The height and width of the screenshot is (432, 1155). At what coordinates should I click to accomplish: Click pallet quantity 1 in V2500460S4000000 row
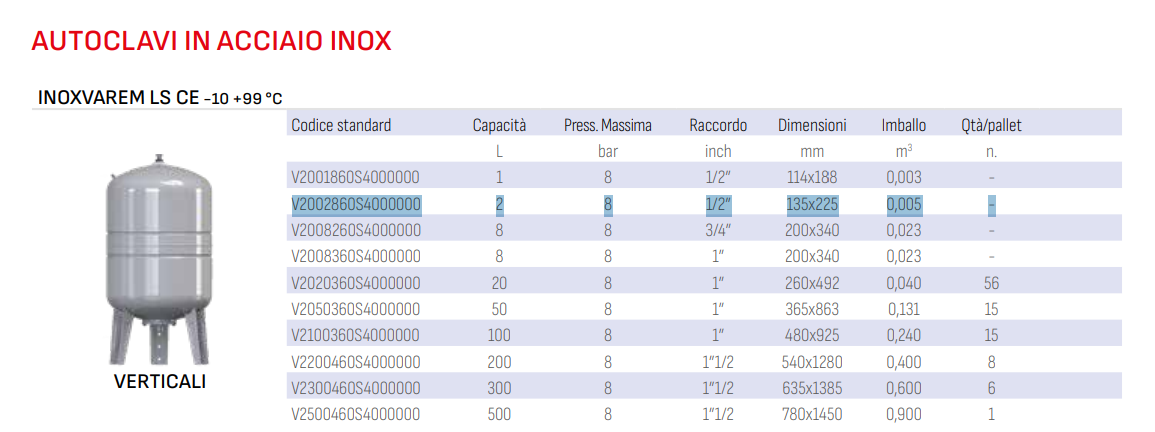[991, 414]
